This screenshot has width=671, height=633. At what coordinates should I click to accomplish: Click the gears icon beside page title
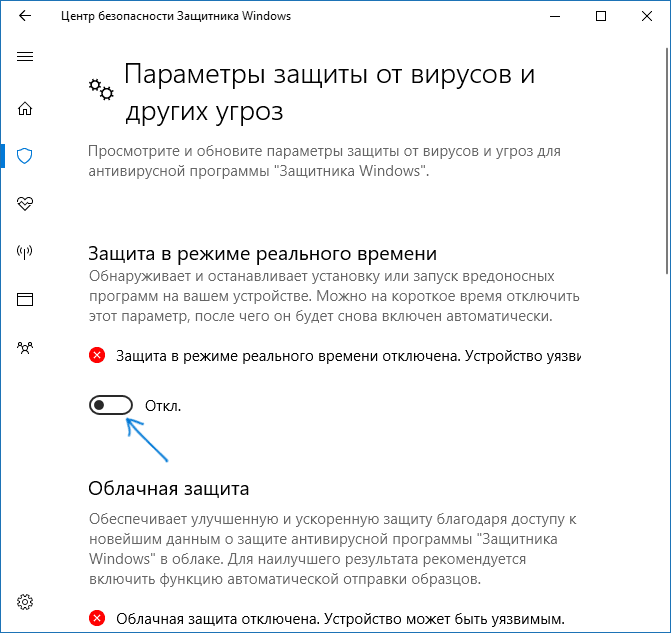(101, 89)
